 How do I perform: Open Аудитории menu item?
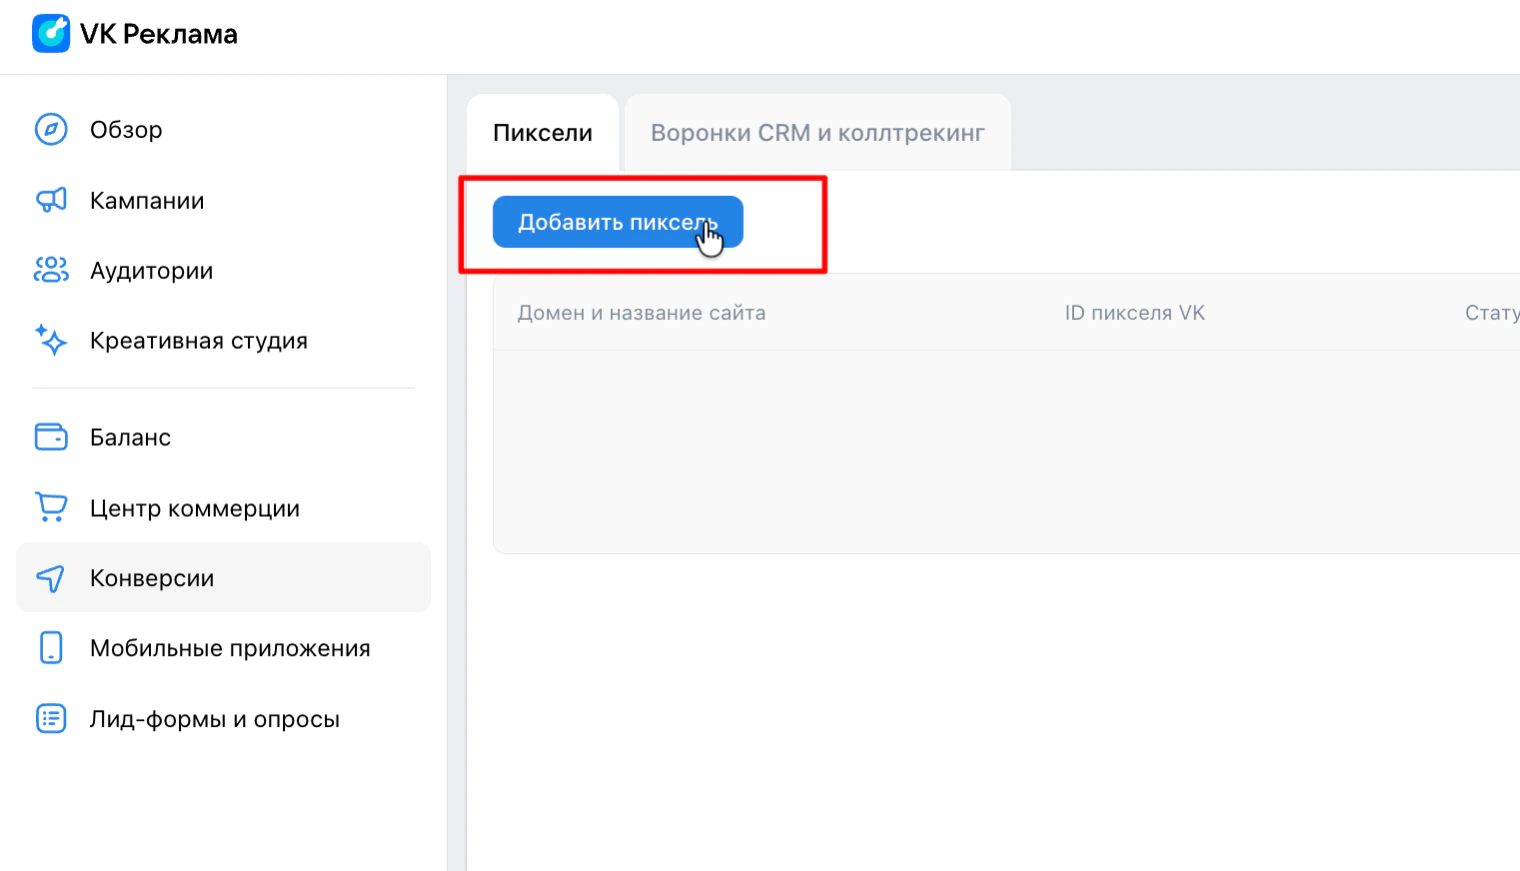[151, 271]
